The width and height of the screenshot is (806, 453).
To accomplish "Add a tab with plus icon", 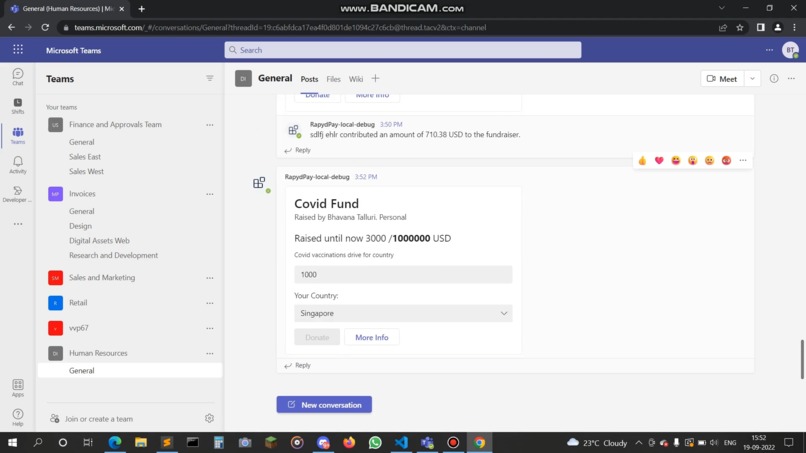I will (375, 79).
